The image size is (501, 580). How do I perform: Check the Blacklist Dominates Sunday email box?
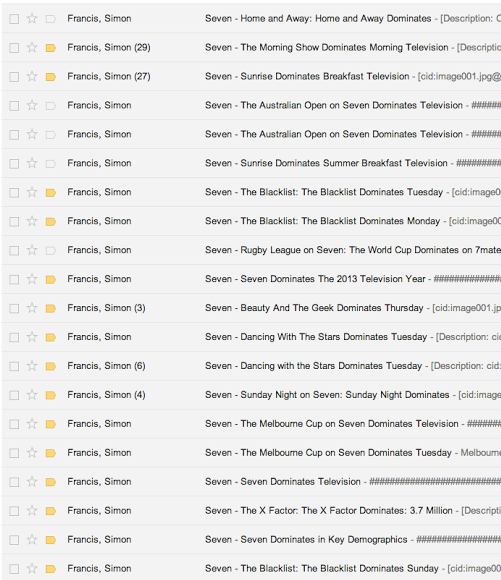(x=14, y=569)
